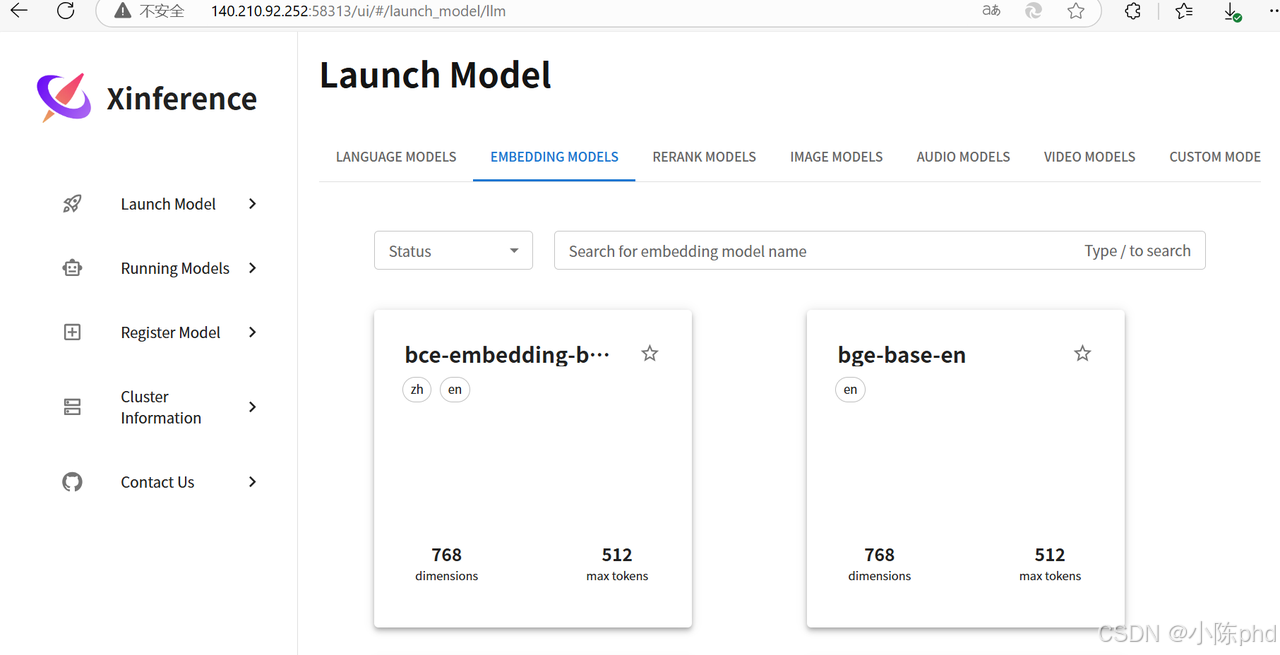The image size is (1280, 655).
Task: Open the Rerank Models tab
Action: click(704, 157)
